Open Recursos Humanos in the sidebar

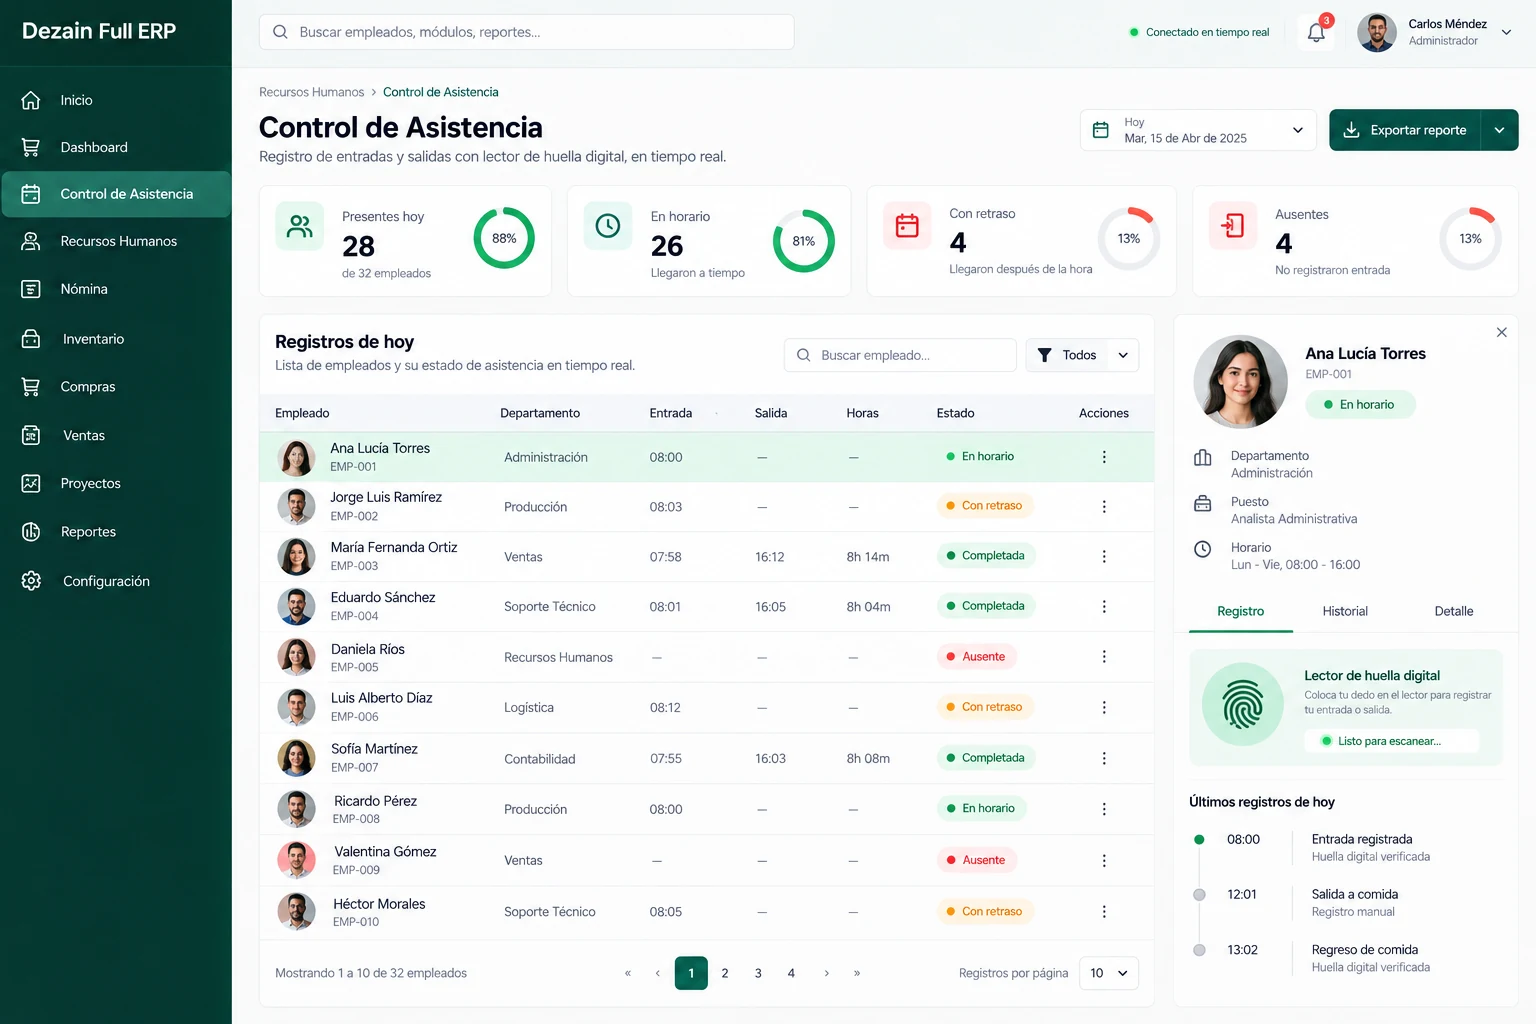click(x=116, y=241)
